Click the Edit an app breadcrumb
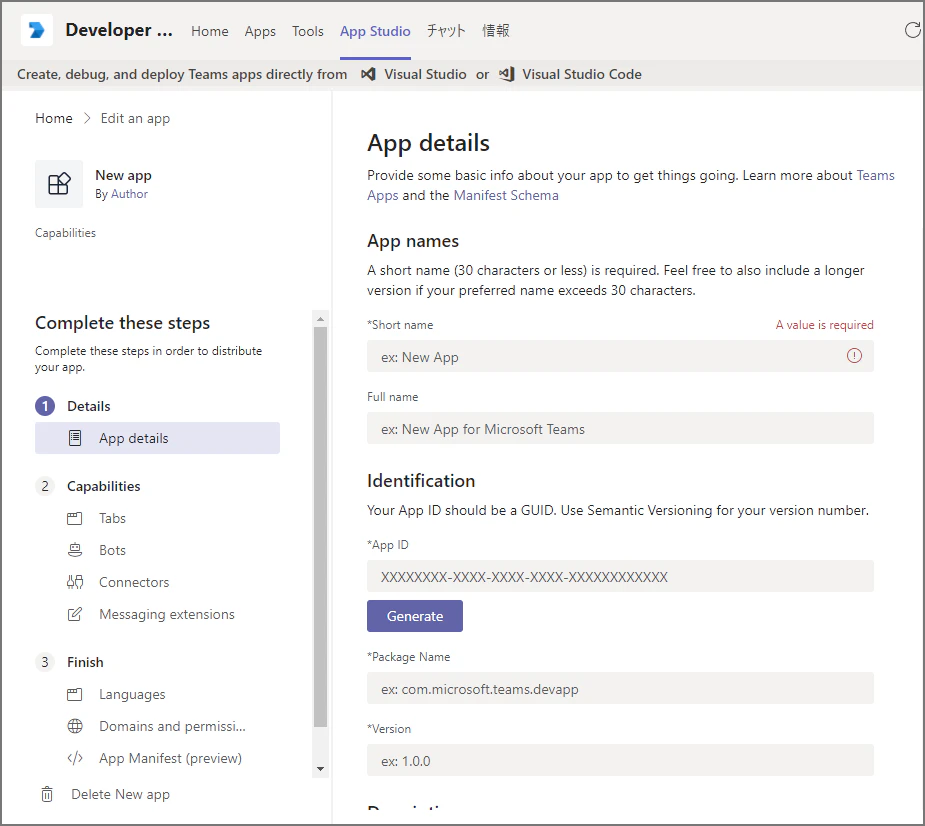Image resolution: width=925 pixels, height=826 pixels. coord(135,119)
